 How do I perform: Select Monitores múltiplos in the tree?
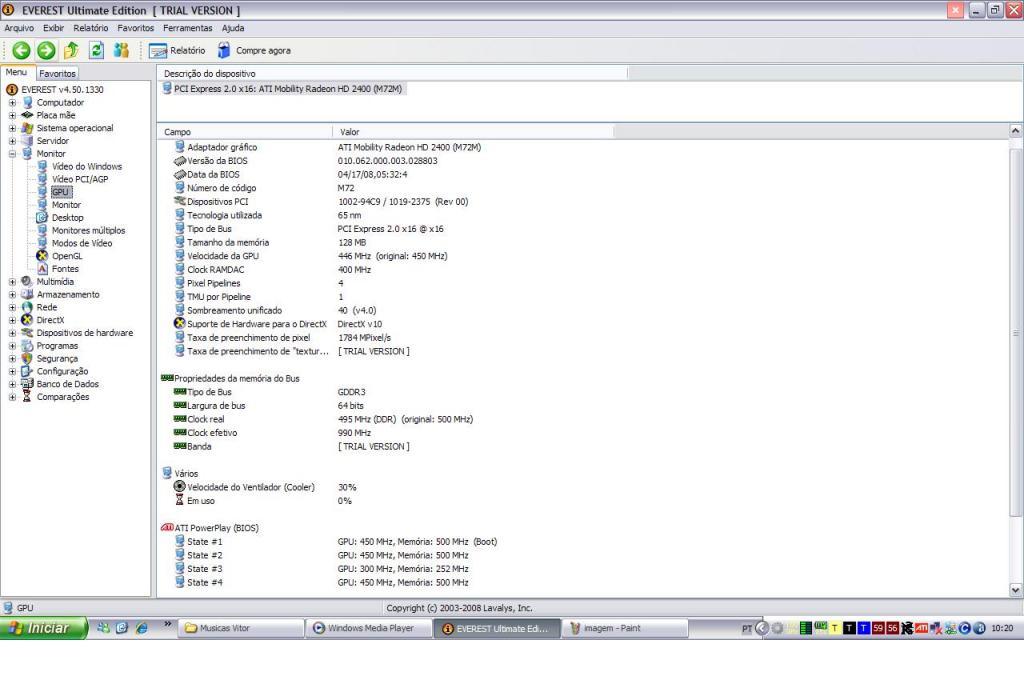88,231
